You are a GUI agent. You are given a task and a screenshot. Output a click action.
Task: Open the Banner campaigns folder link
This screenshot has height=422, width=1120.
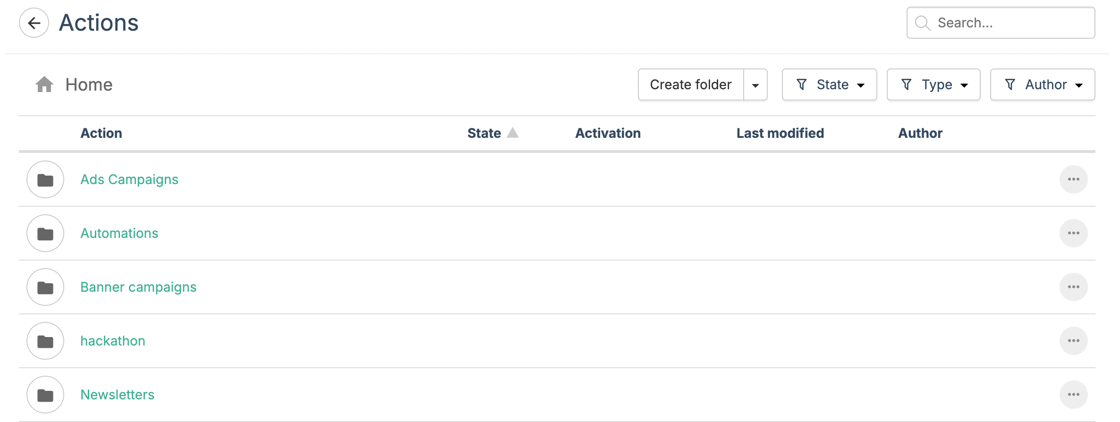[138, 287]
